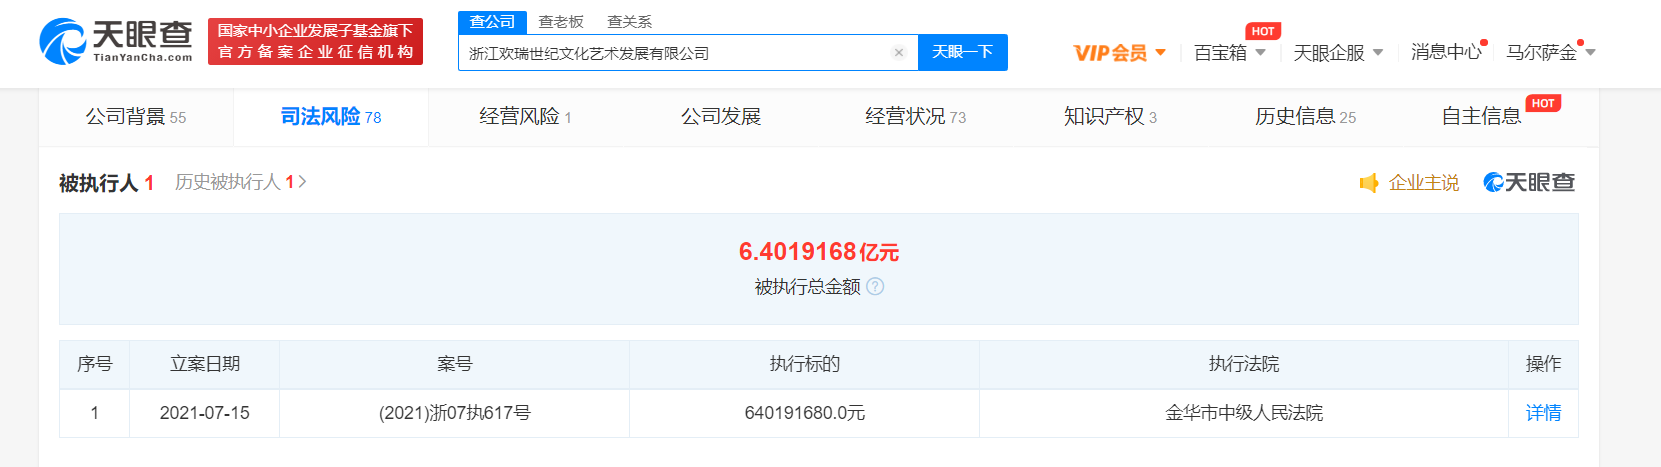Screen dimensions: 1661x467
Task: Open the 百宝箱 dropdown menu
Action: point(1229,53)
